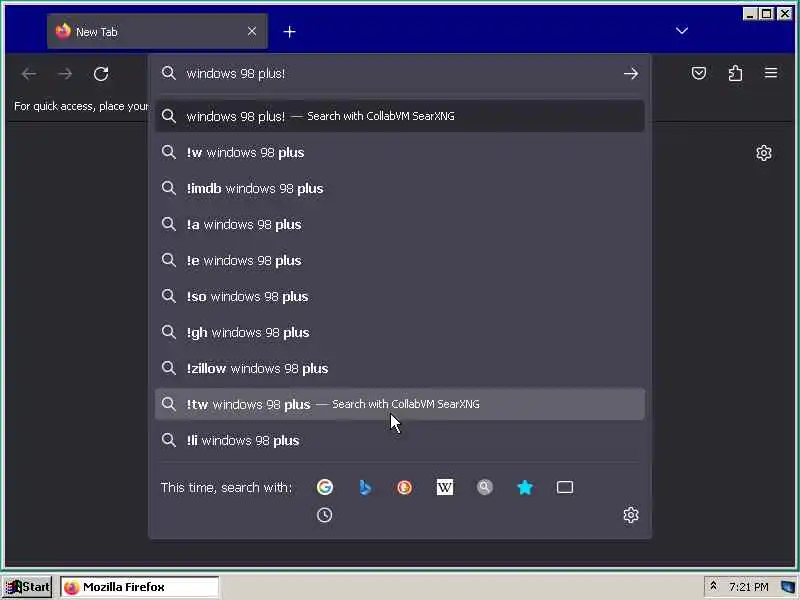Open search settings gear in dropdown
Viewport: 800px width, 600px height.
[631, 515]
